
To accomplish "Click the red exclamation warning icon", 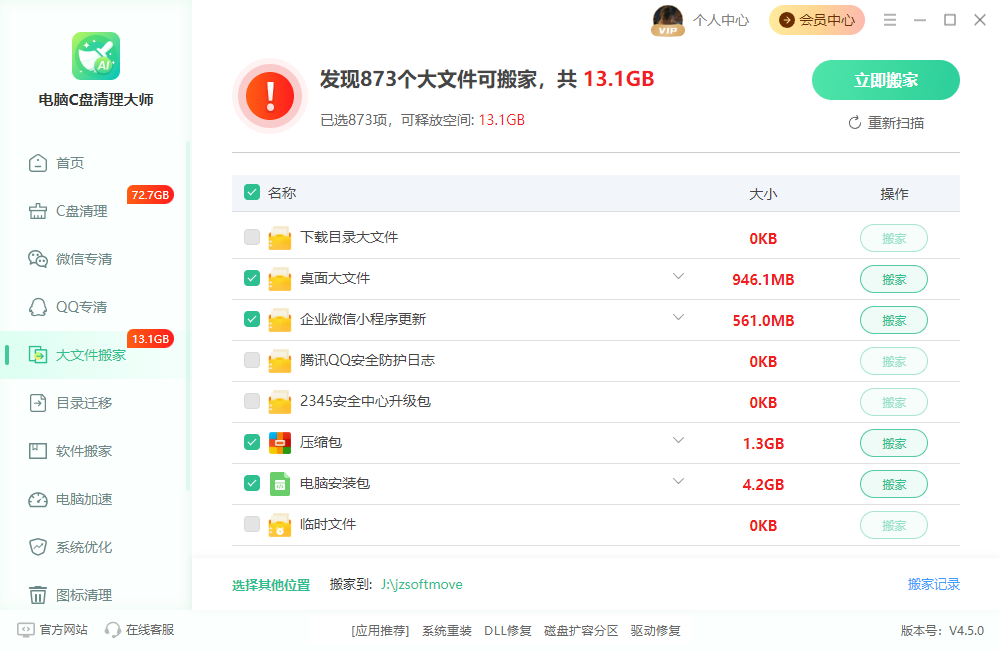I will click(270, 96).
